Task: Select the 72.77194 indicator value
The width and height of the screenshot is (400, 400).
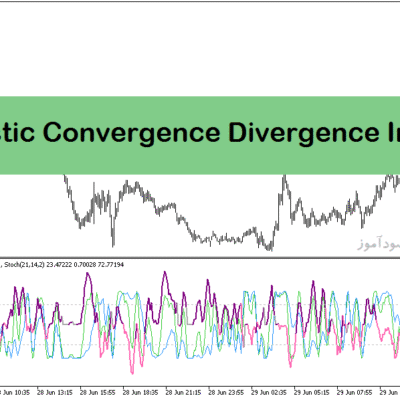Action: (x=111, y=265)
